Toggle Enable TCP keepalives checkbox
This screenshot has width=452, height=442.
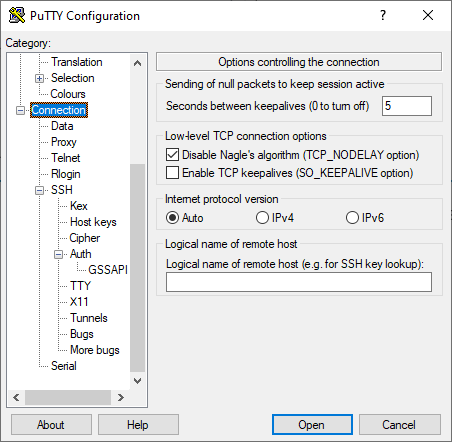172,173
